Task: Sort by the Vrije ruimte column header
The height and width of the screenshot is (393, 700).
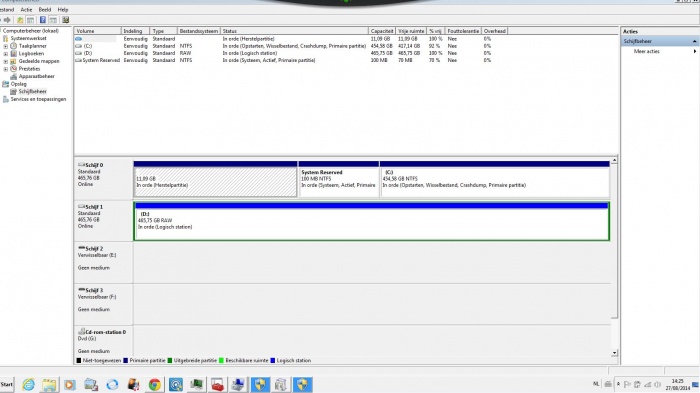Action: [x=411, y=31]
